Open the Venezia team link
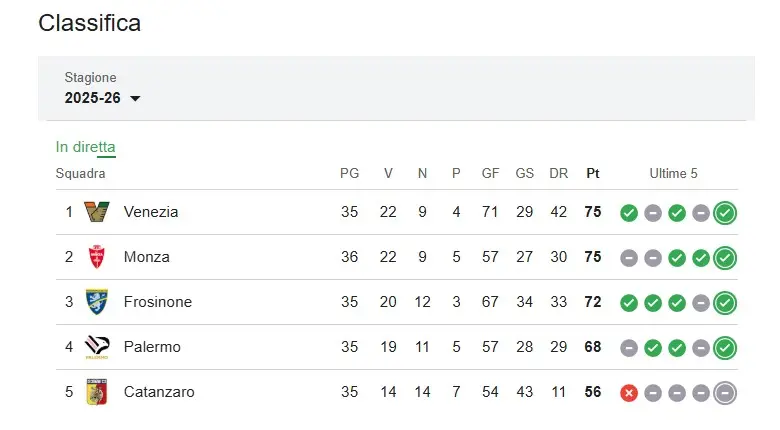The image size is (780, 430). tap(151, 212)
